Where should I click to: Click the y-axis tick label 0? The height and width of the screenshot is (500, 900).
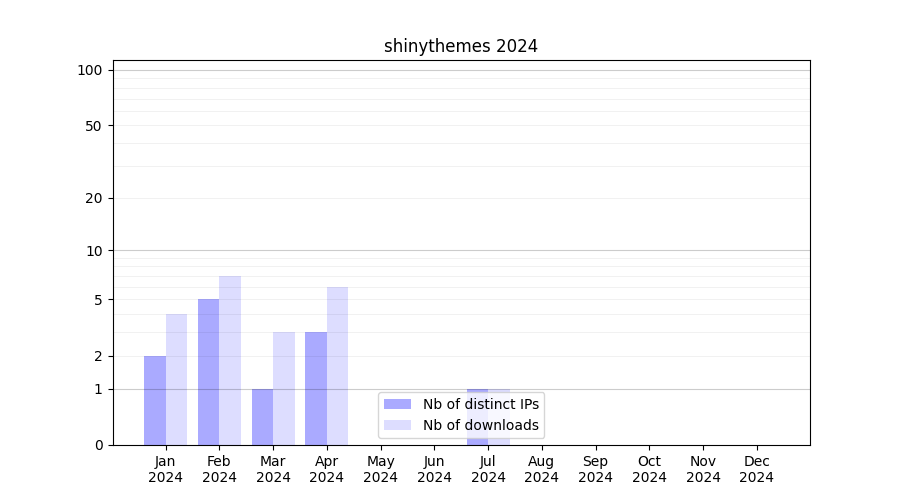click(98, 445)
